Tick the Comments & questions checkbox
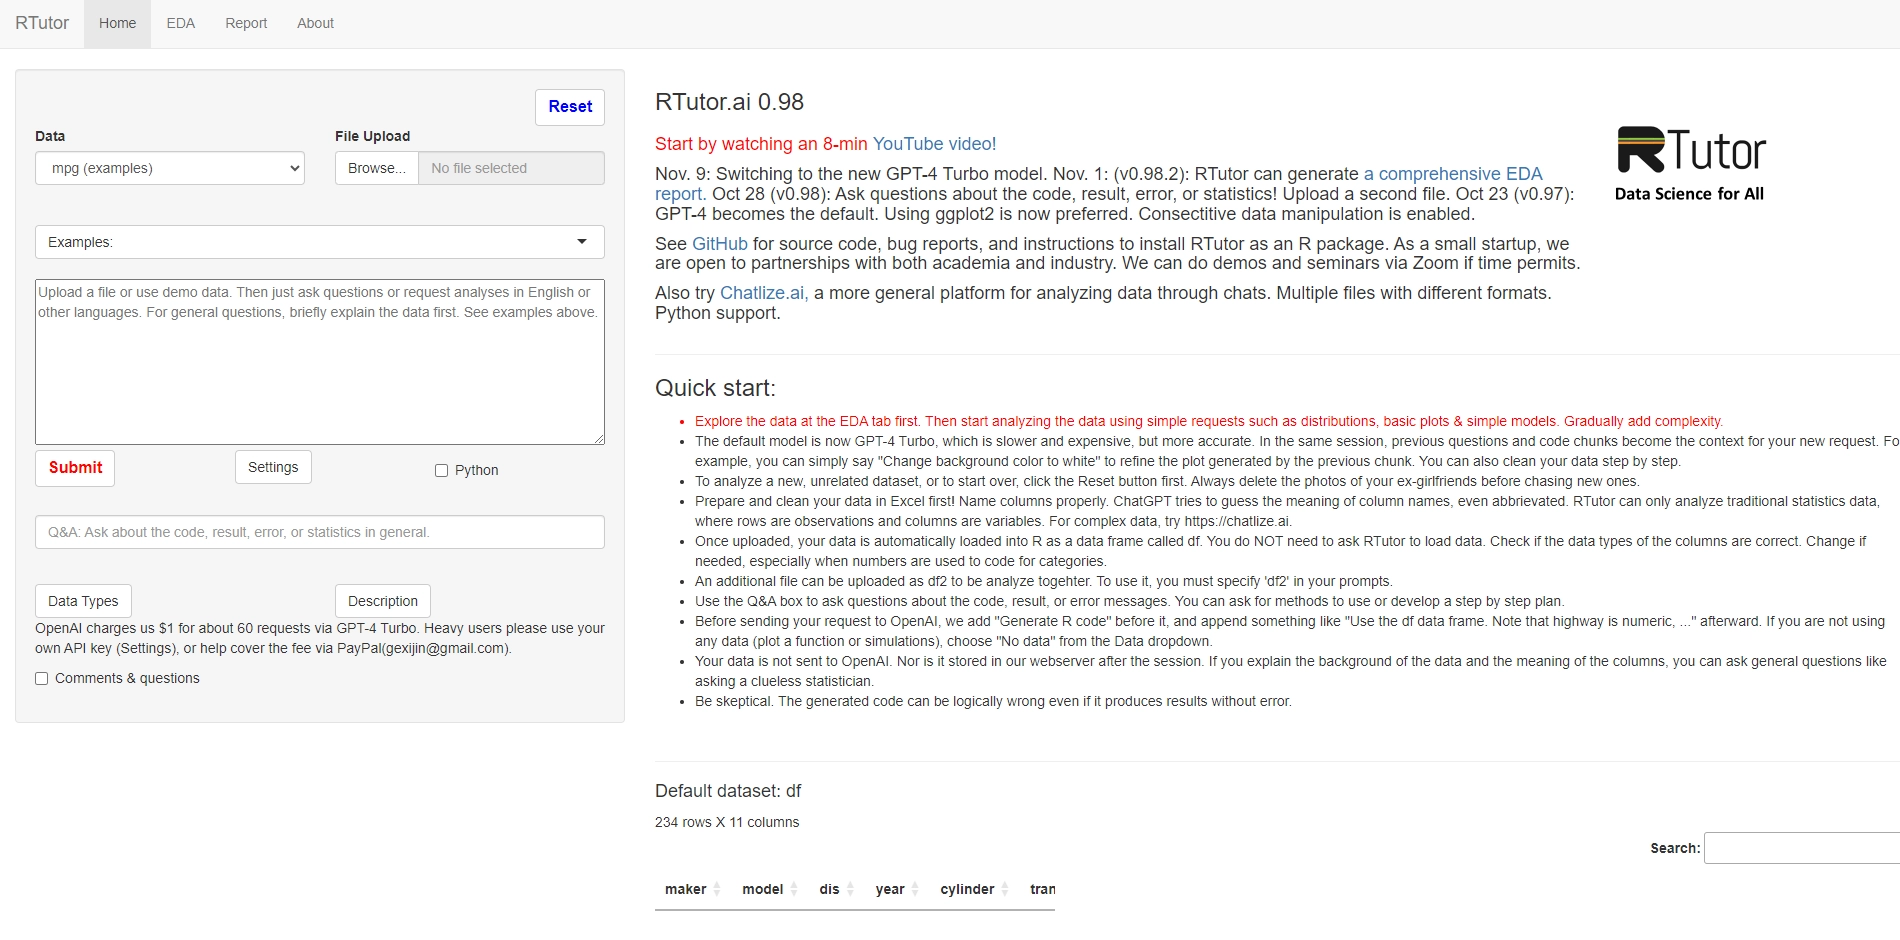This screenshot has width=1900, height=940. pyautogui.click(x=42, y=678)
